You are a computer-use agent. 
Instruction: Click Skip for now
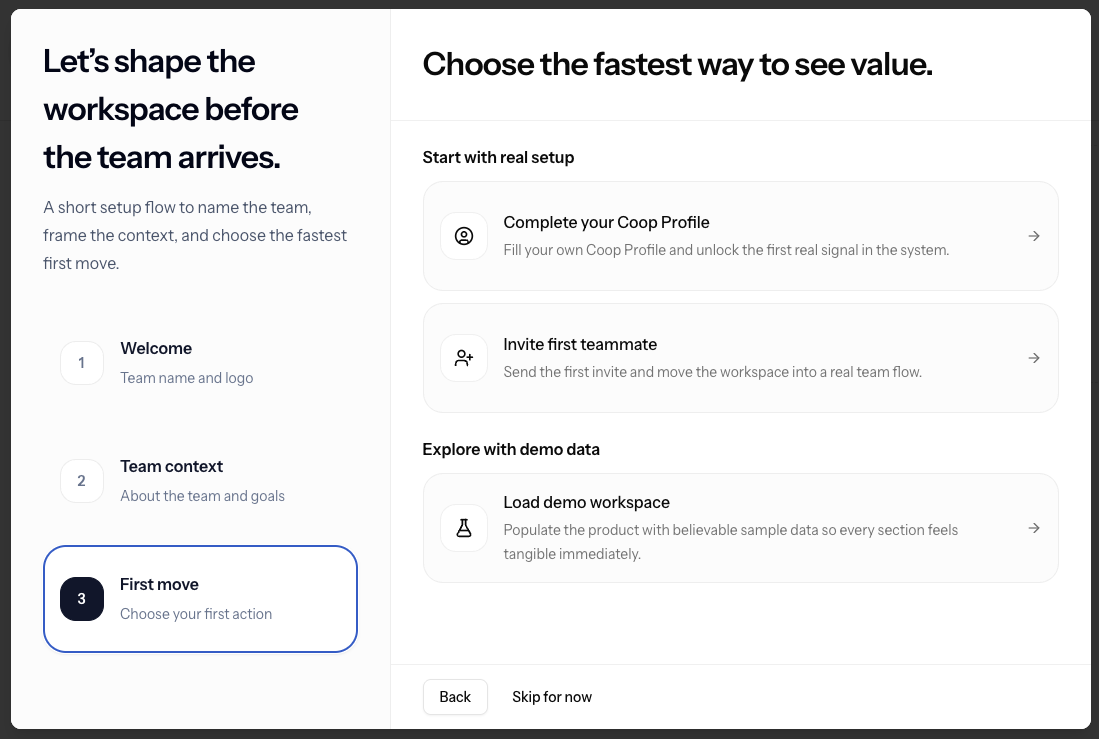pos(552,697)
